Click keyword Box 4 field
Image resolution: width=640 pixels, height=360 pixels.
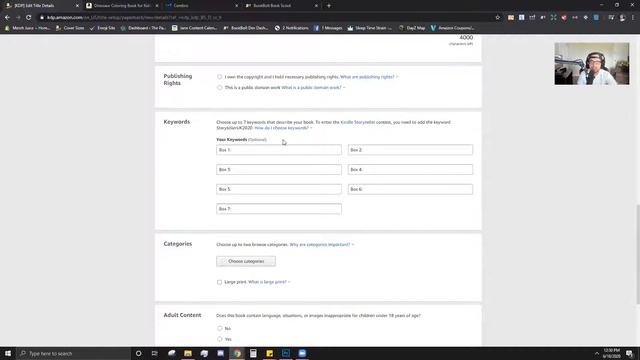[x=410, y=169]
